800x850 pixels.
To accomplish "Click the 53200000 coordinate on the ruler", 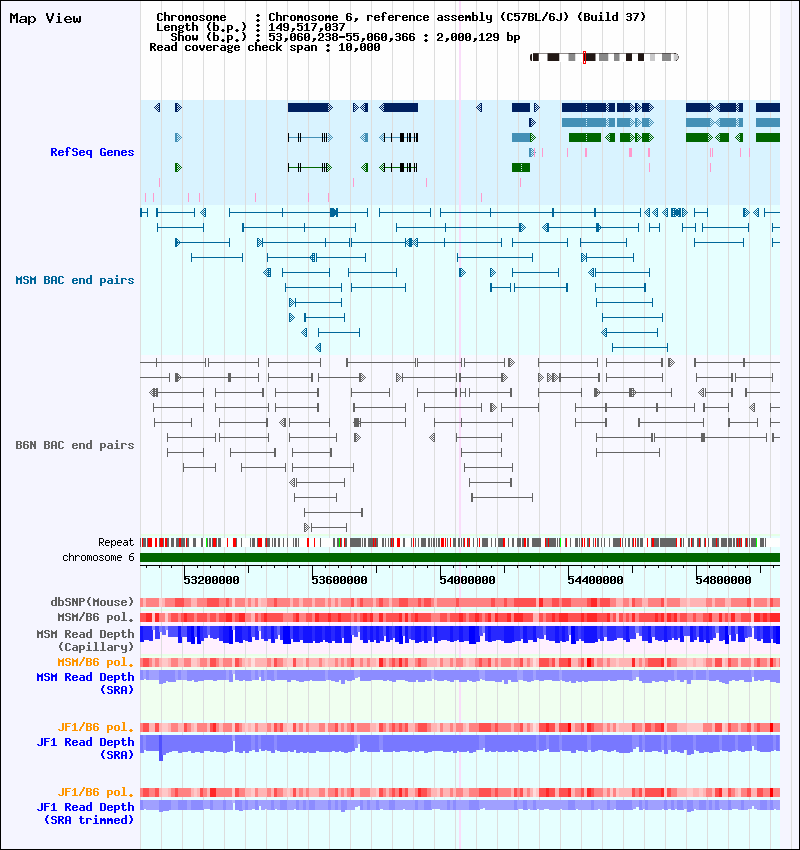I will point(211,580).
